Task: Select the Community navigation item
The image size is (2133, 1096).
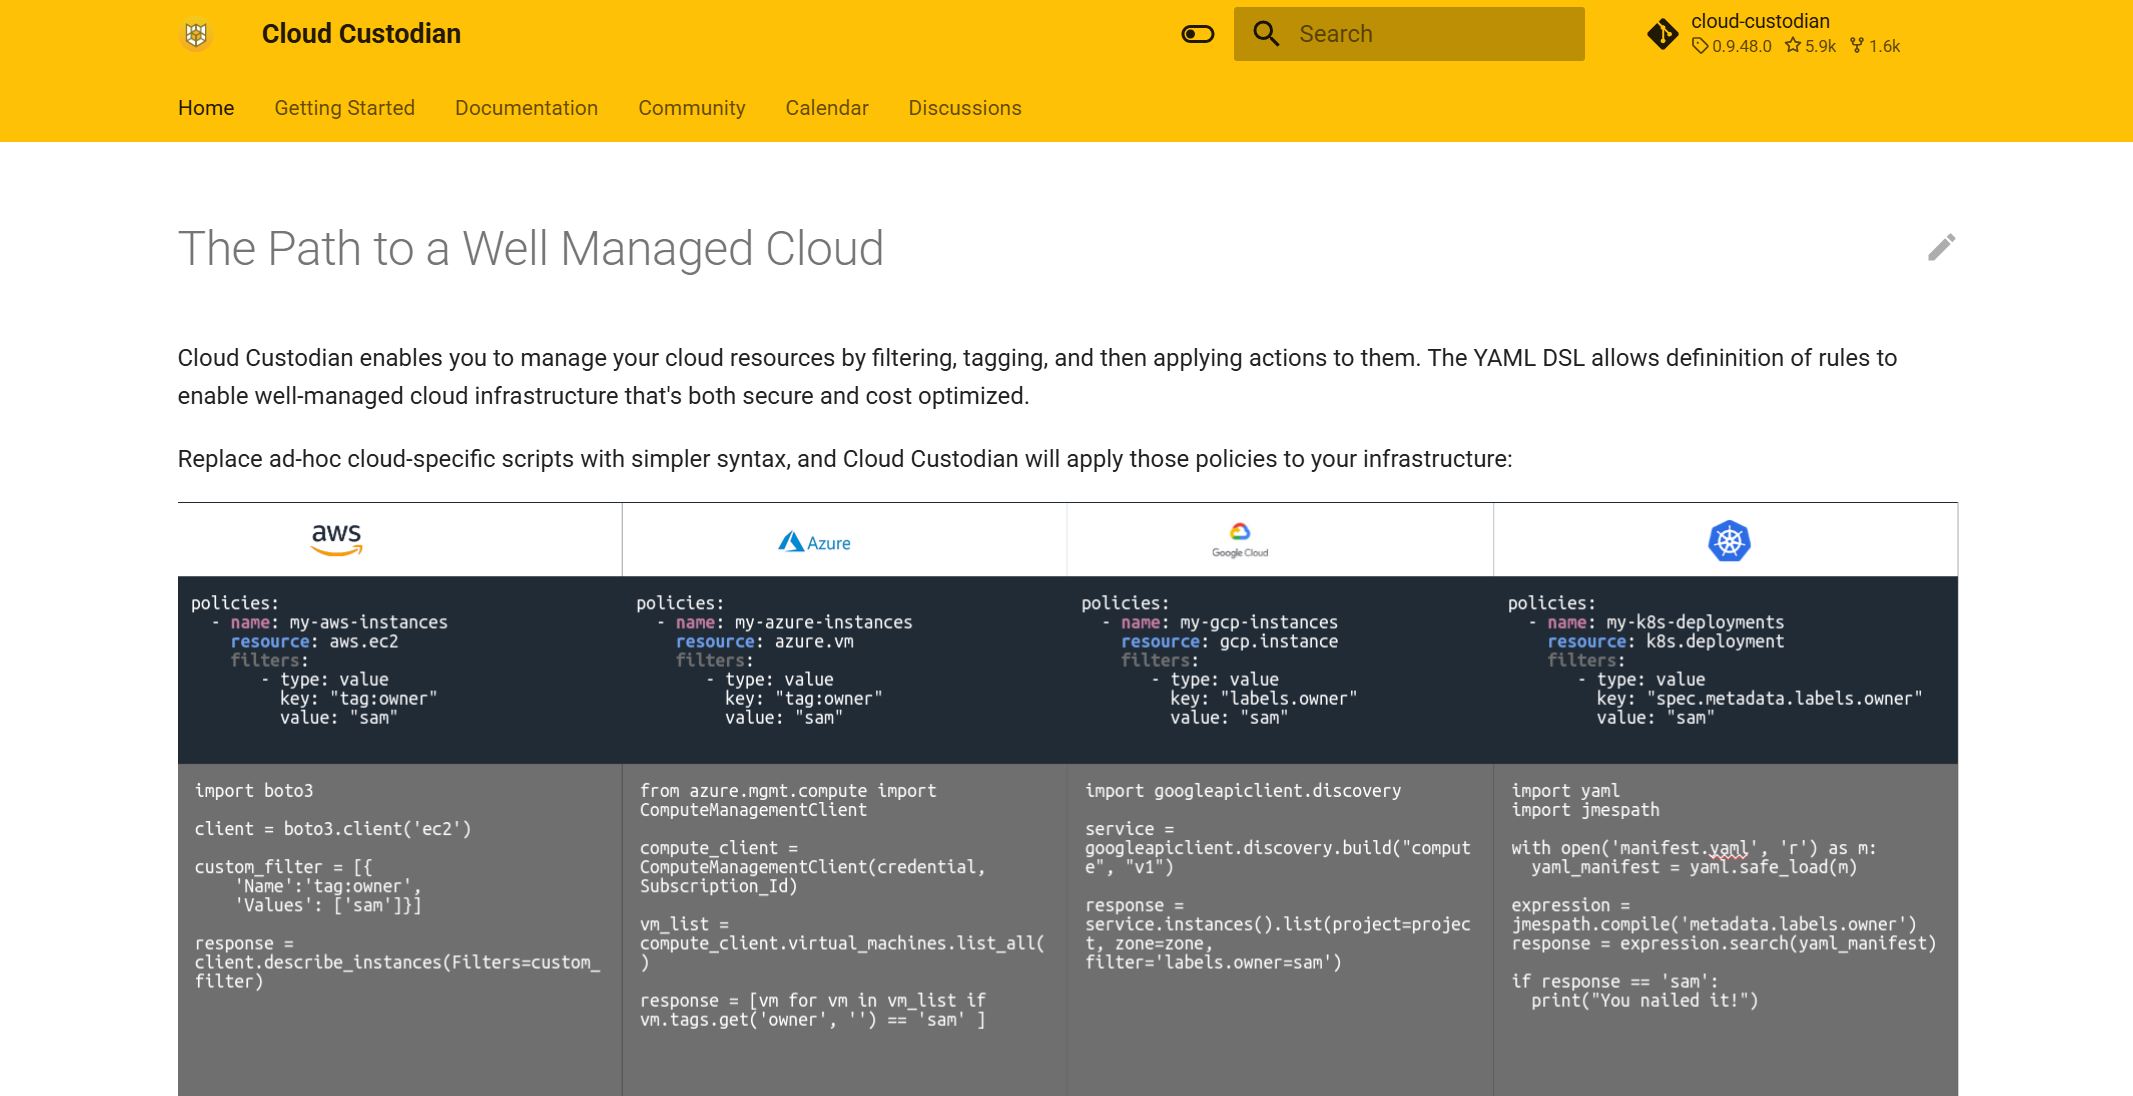Action: tap(691, 108)
